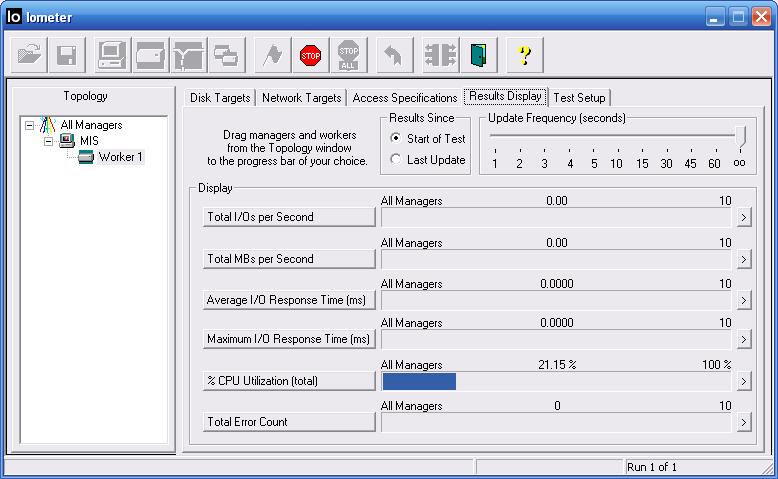Collapse the All Managers tree node

30,125
